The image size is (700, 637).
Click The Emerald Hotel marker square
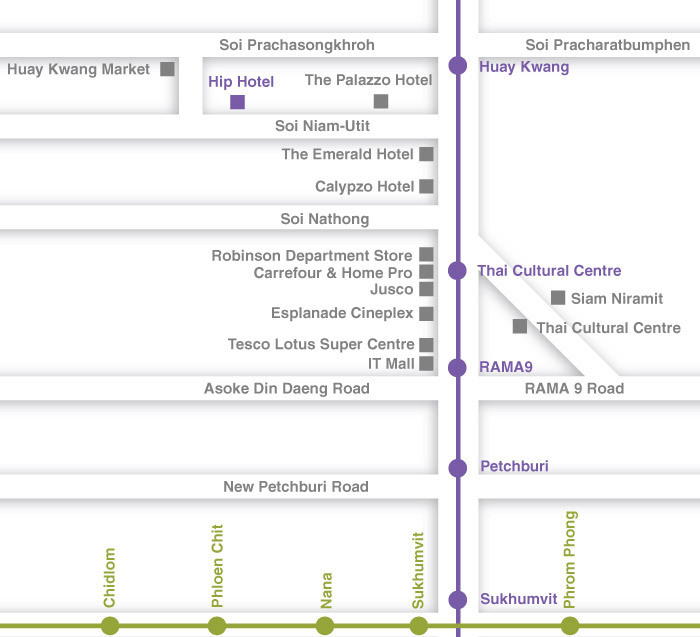click(x=426, y=154)
